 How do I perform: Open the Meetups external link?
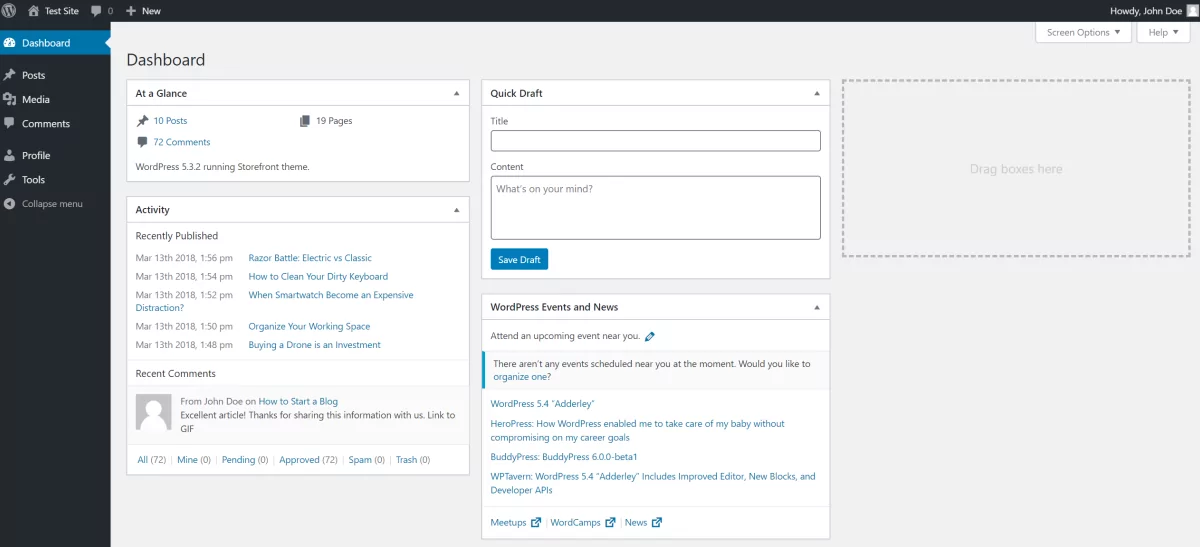point(516,522)
